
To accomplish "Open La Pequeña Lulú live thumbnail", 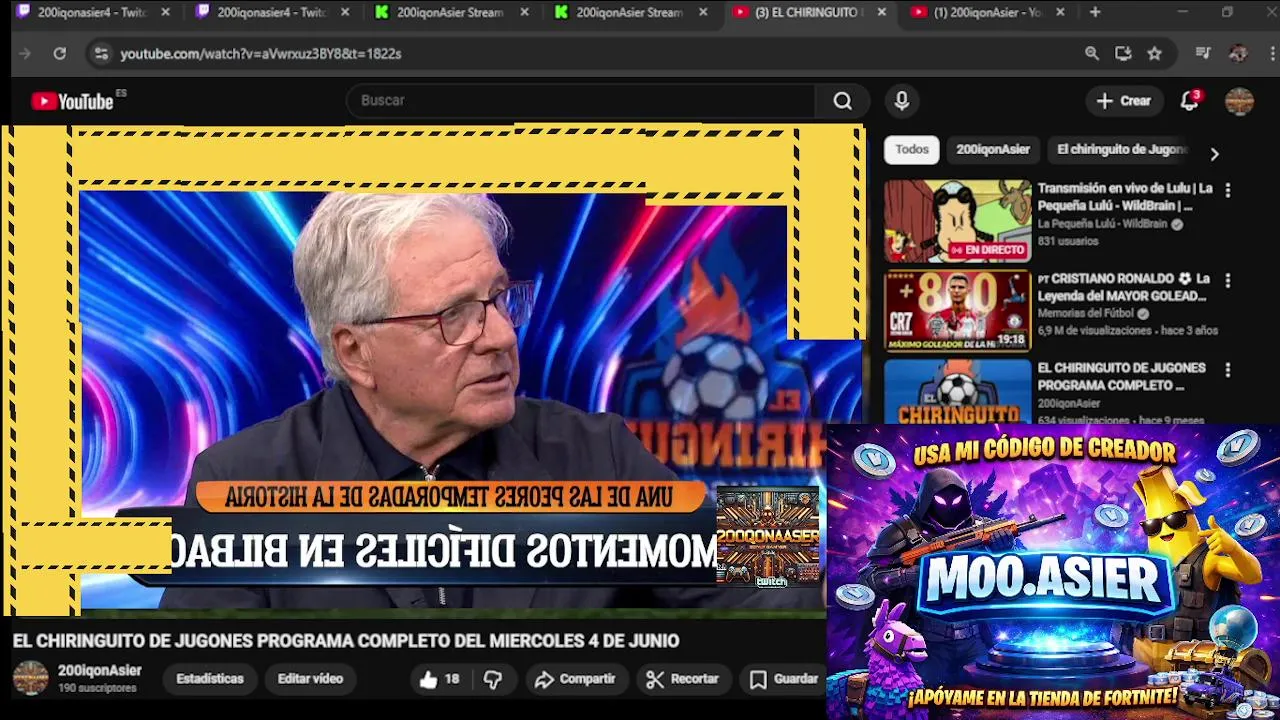I will click(x=957, y=221).
